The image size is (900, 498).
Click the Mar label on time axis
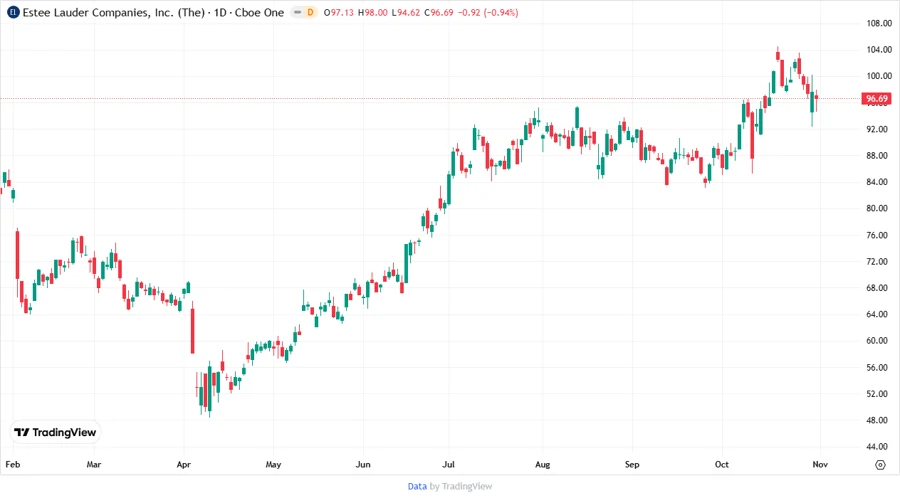[x=94, y=464]
